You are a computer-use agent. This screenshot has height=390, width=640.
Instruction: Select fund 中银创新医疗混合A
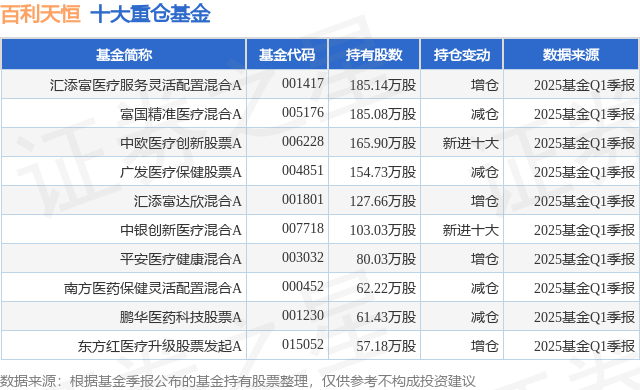[181, 230]
